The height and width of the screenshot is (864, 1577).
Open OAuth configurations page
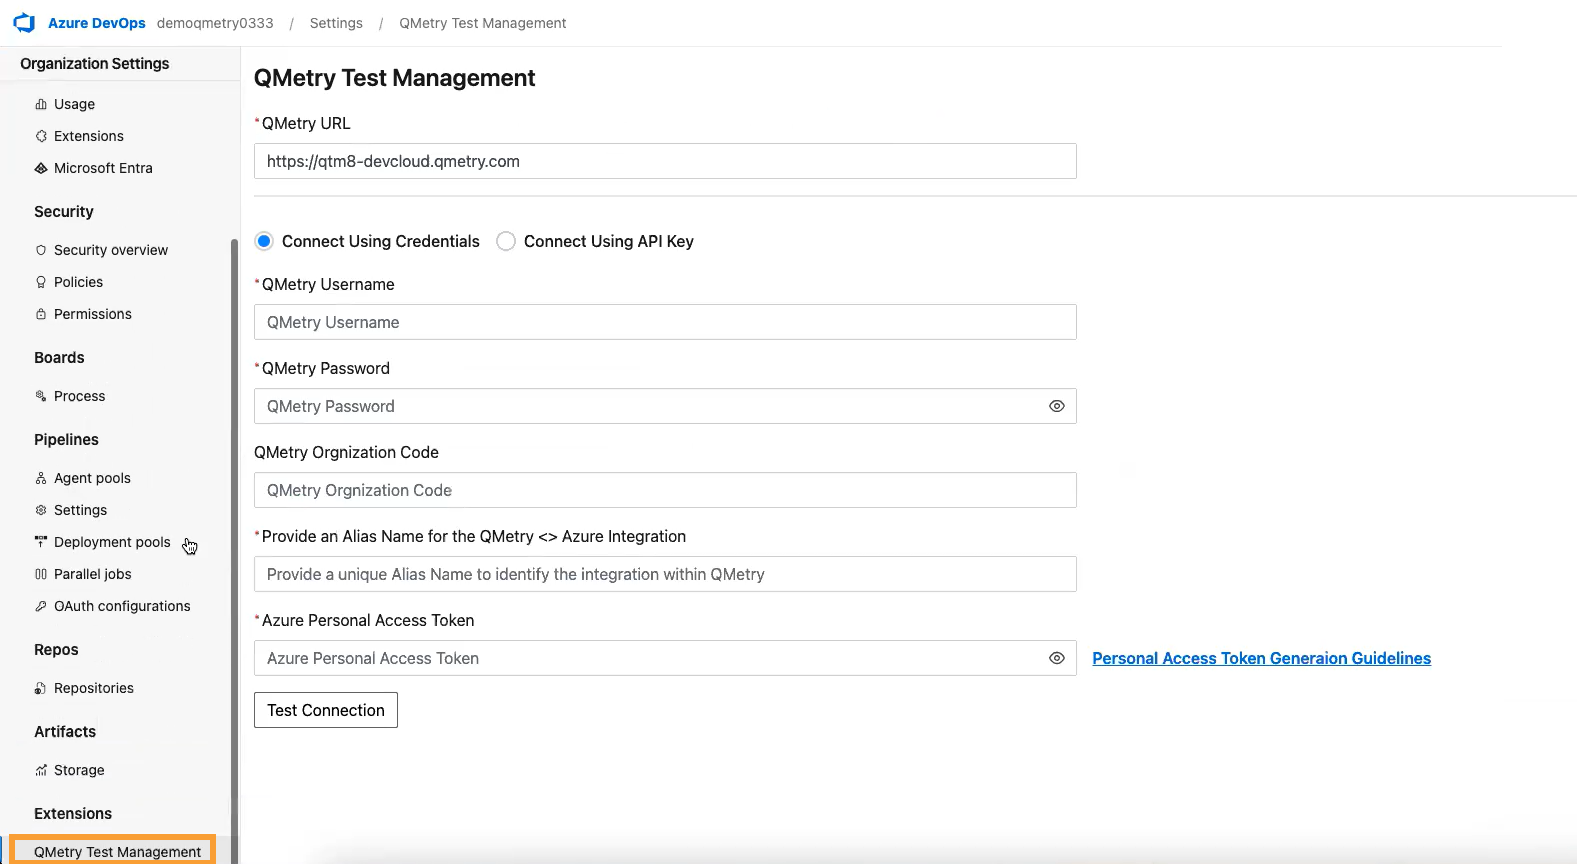[x=122, y=606]
